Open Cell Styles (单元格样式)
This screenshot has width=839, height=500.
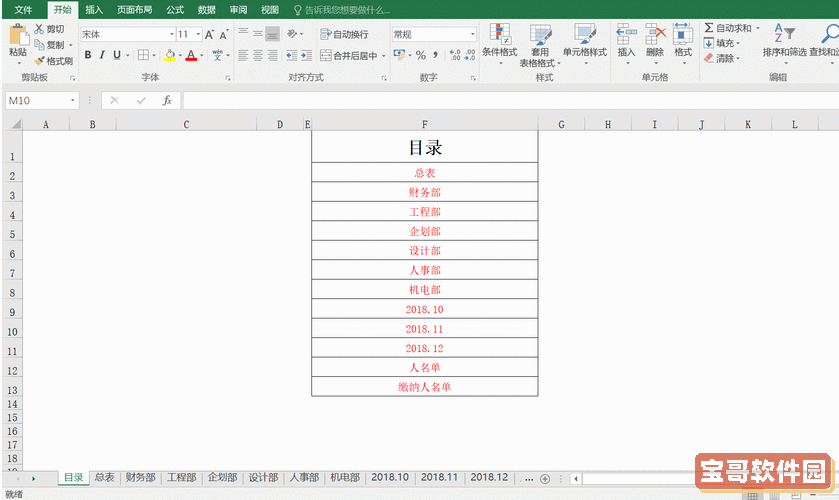click(585, 44)
